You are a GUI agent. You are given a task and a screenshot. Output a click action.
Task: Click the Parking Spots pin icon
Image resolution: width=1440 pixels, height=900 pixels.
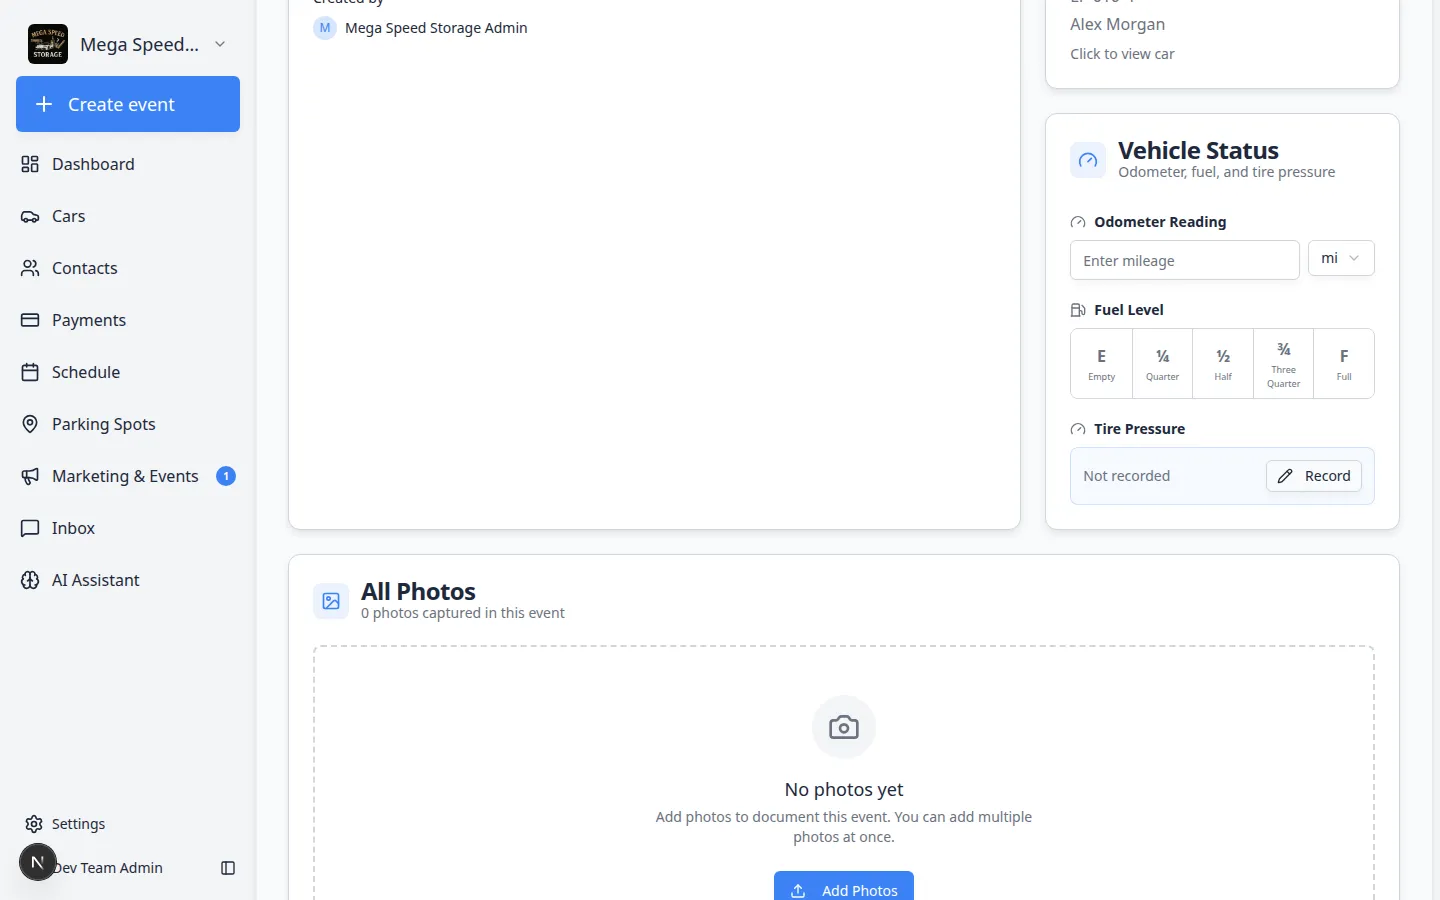coord(30,424)
